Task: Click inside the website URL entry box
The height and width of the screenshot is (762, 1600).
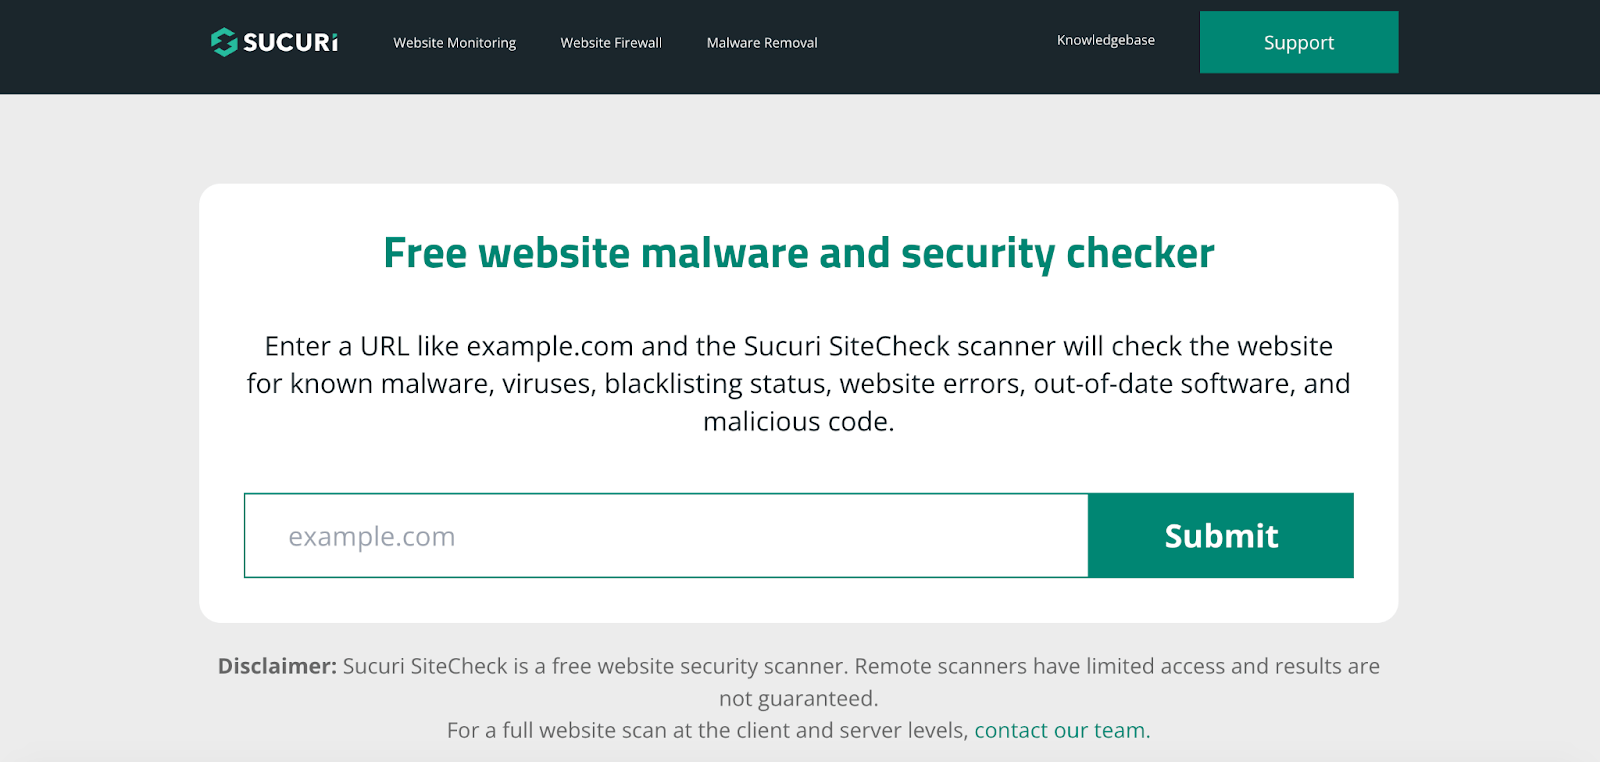Action: (x=665, y=535)
